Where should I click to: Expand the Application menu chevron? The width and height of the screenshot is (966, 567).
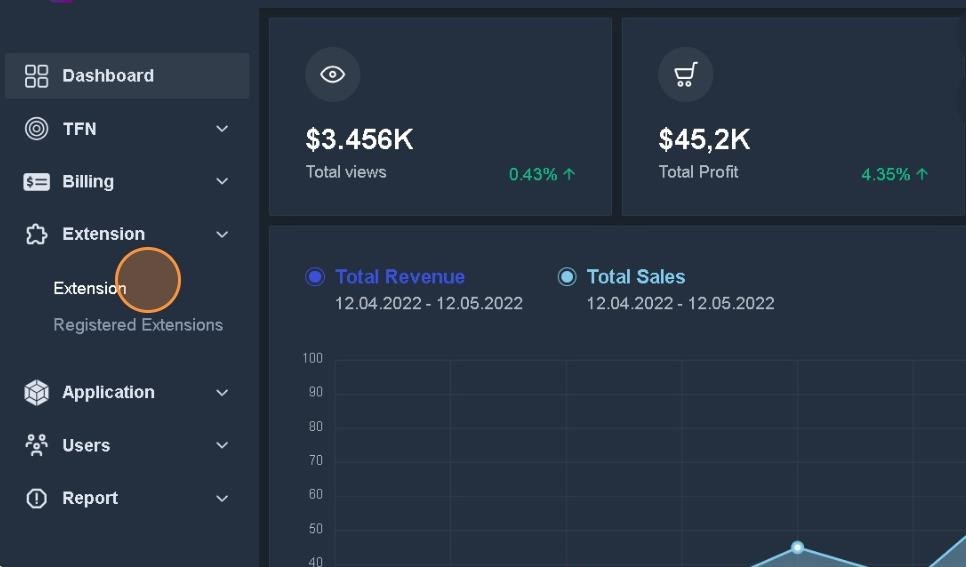pyautogui.click(x=222, y=393)
